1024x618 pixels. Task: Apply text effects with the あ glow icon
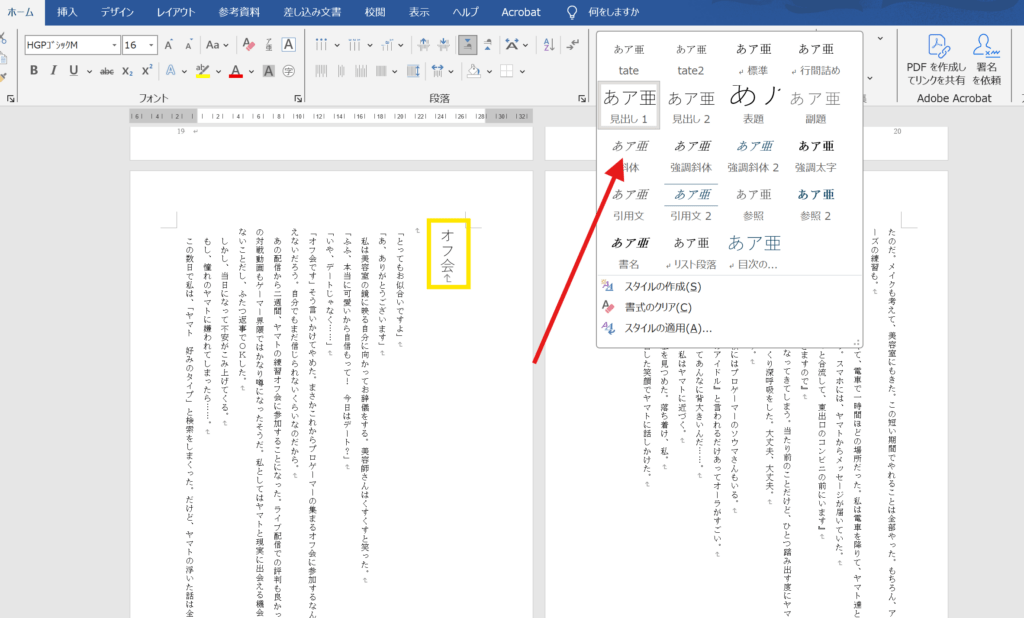click(169, 70)
